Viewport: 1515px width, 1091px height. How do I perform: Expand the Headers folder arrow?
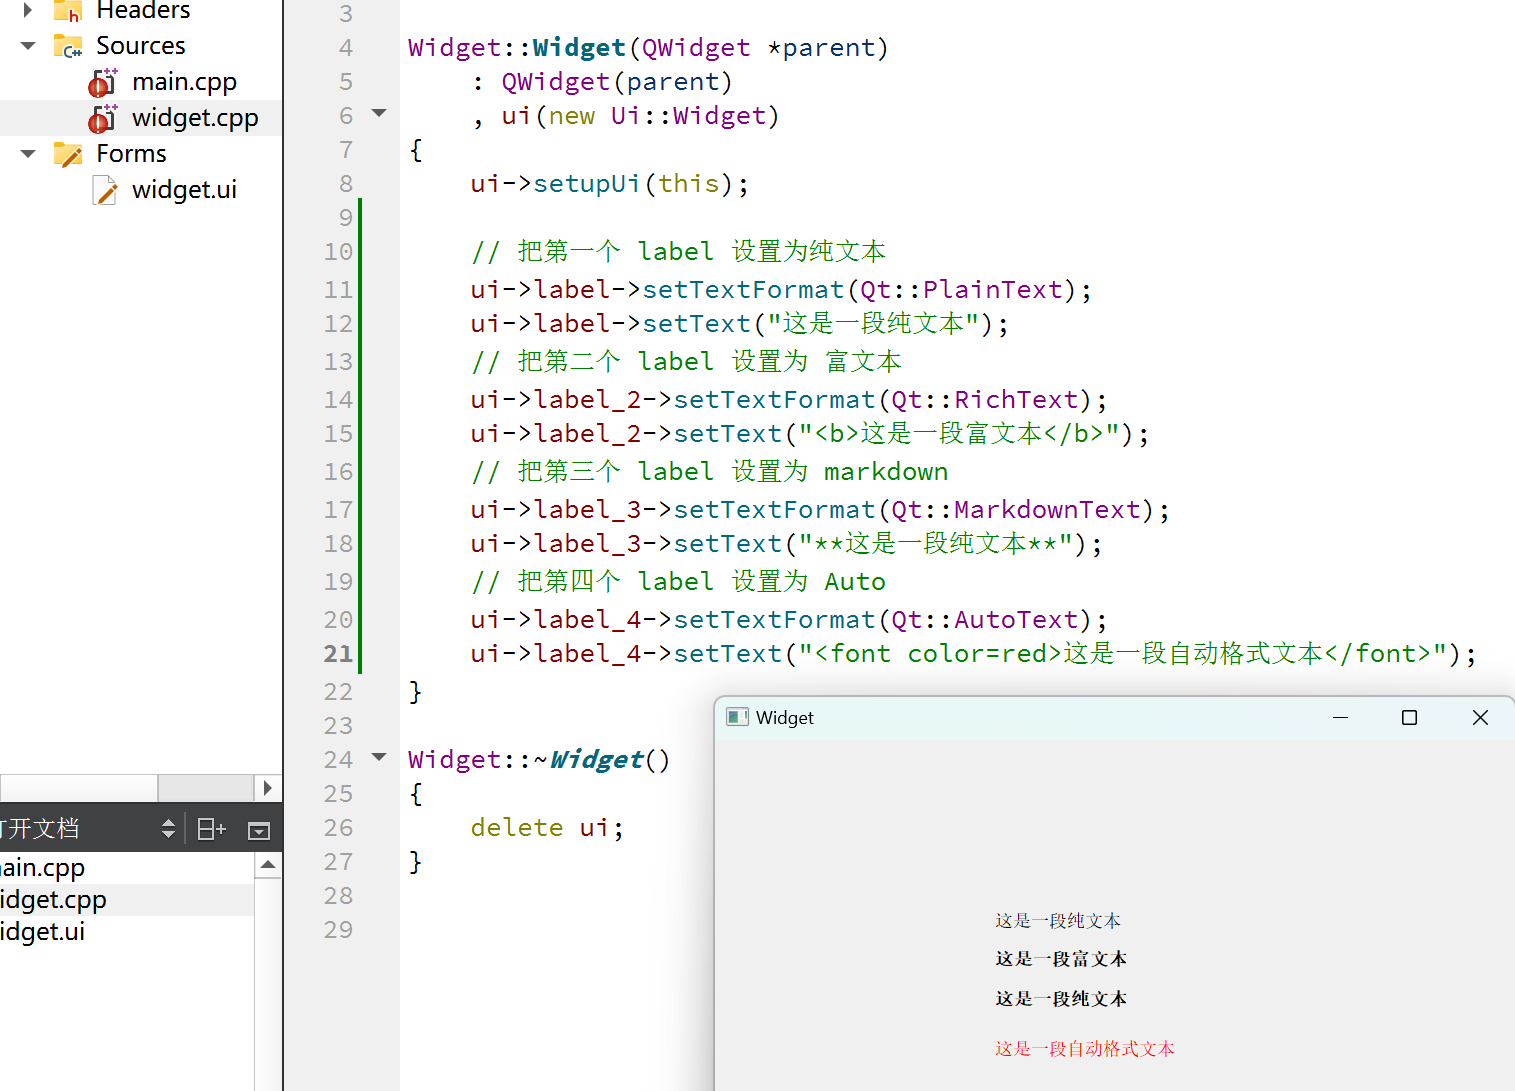click(28, 10)
